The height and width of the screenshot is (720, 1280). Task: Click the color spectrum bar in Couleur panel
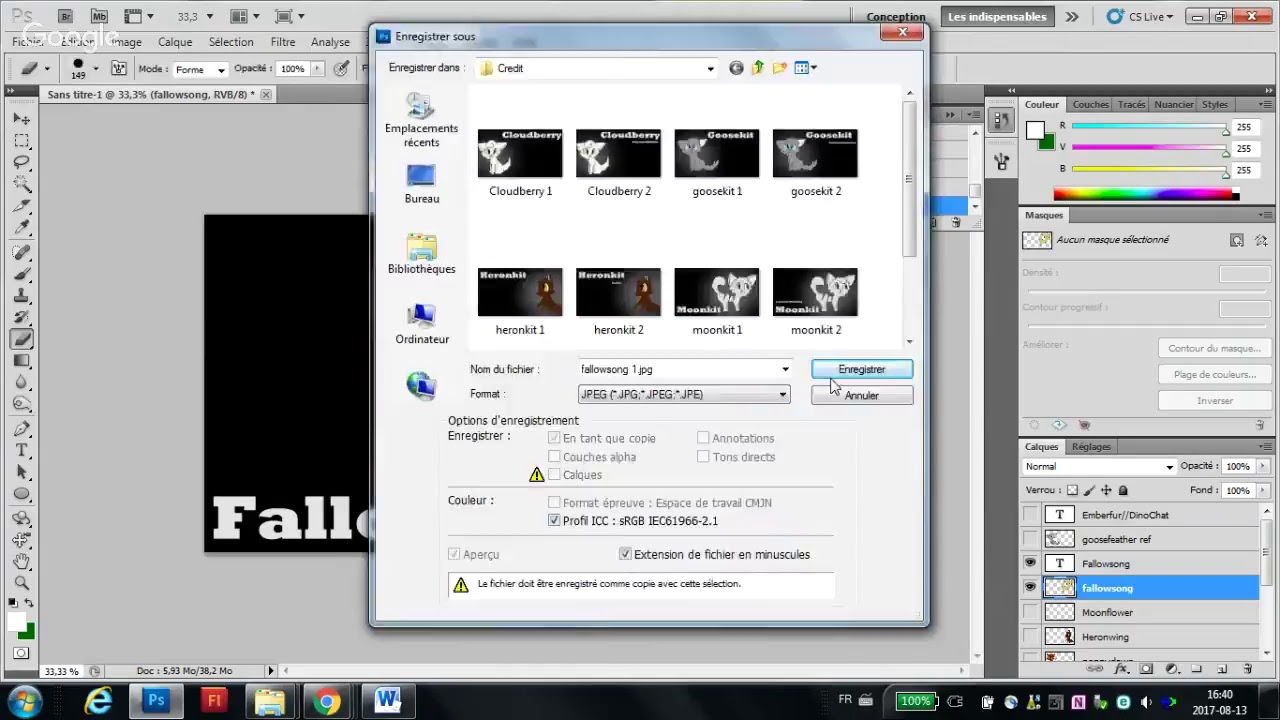click(1146, 194)
